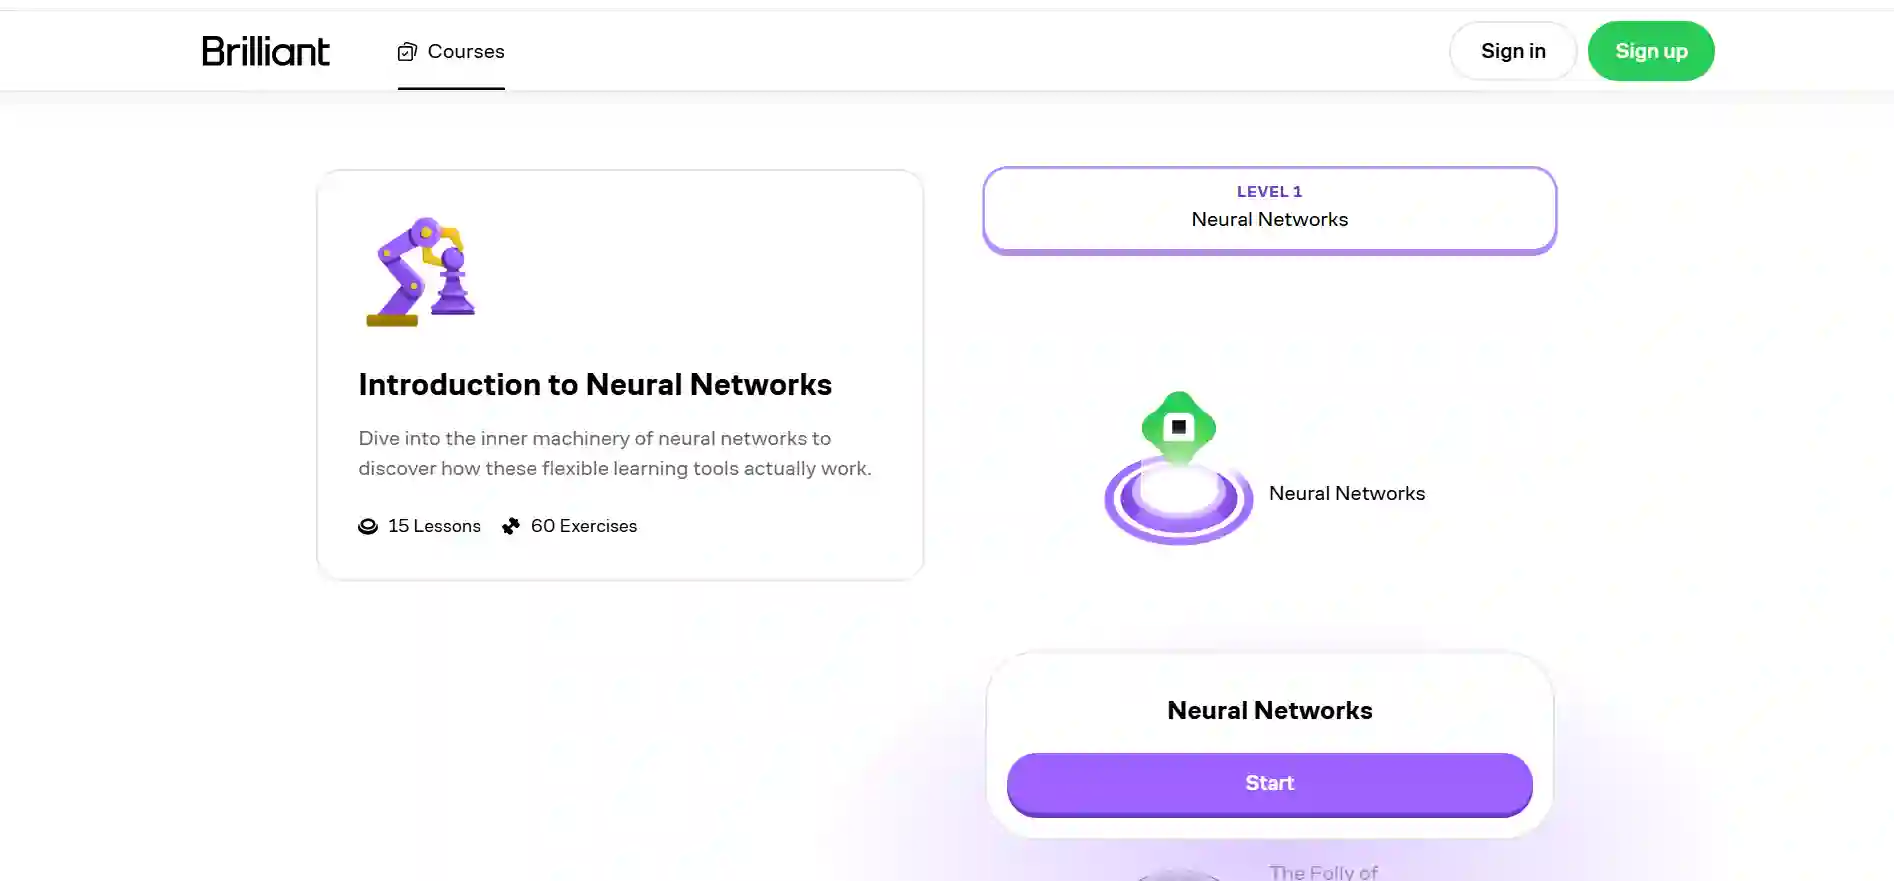Open The Folly of lesson below
This screenshot has height=881, width=1894.
pyautogui.click(x=1324, y=872)
